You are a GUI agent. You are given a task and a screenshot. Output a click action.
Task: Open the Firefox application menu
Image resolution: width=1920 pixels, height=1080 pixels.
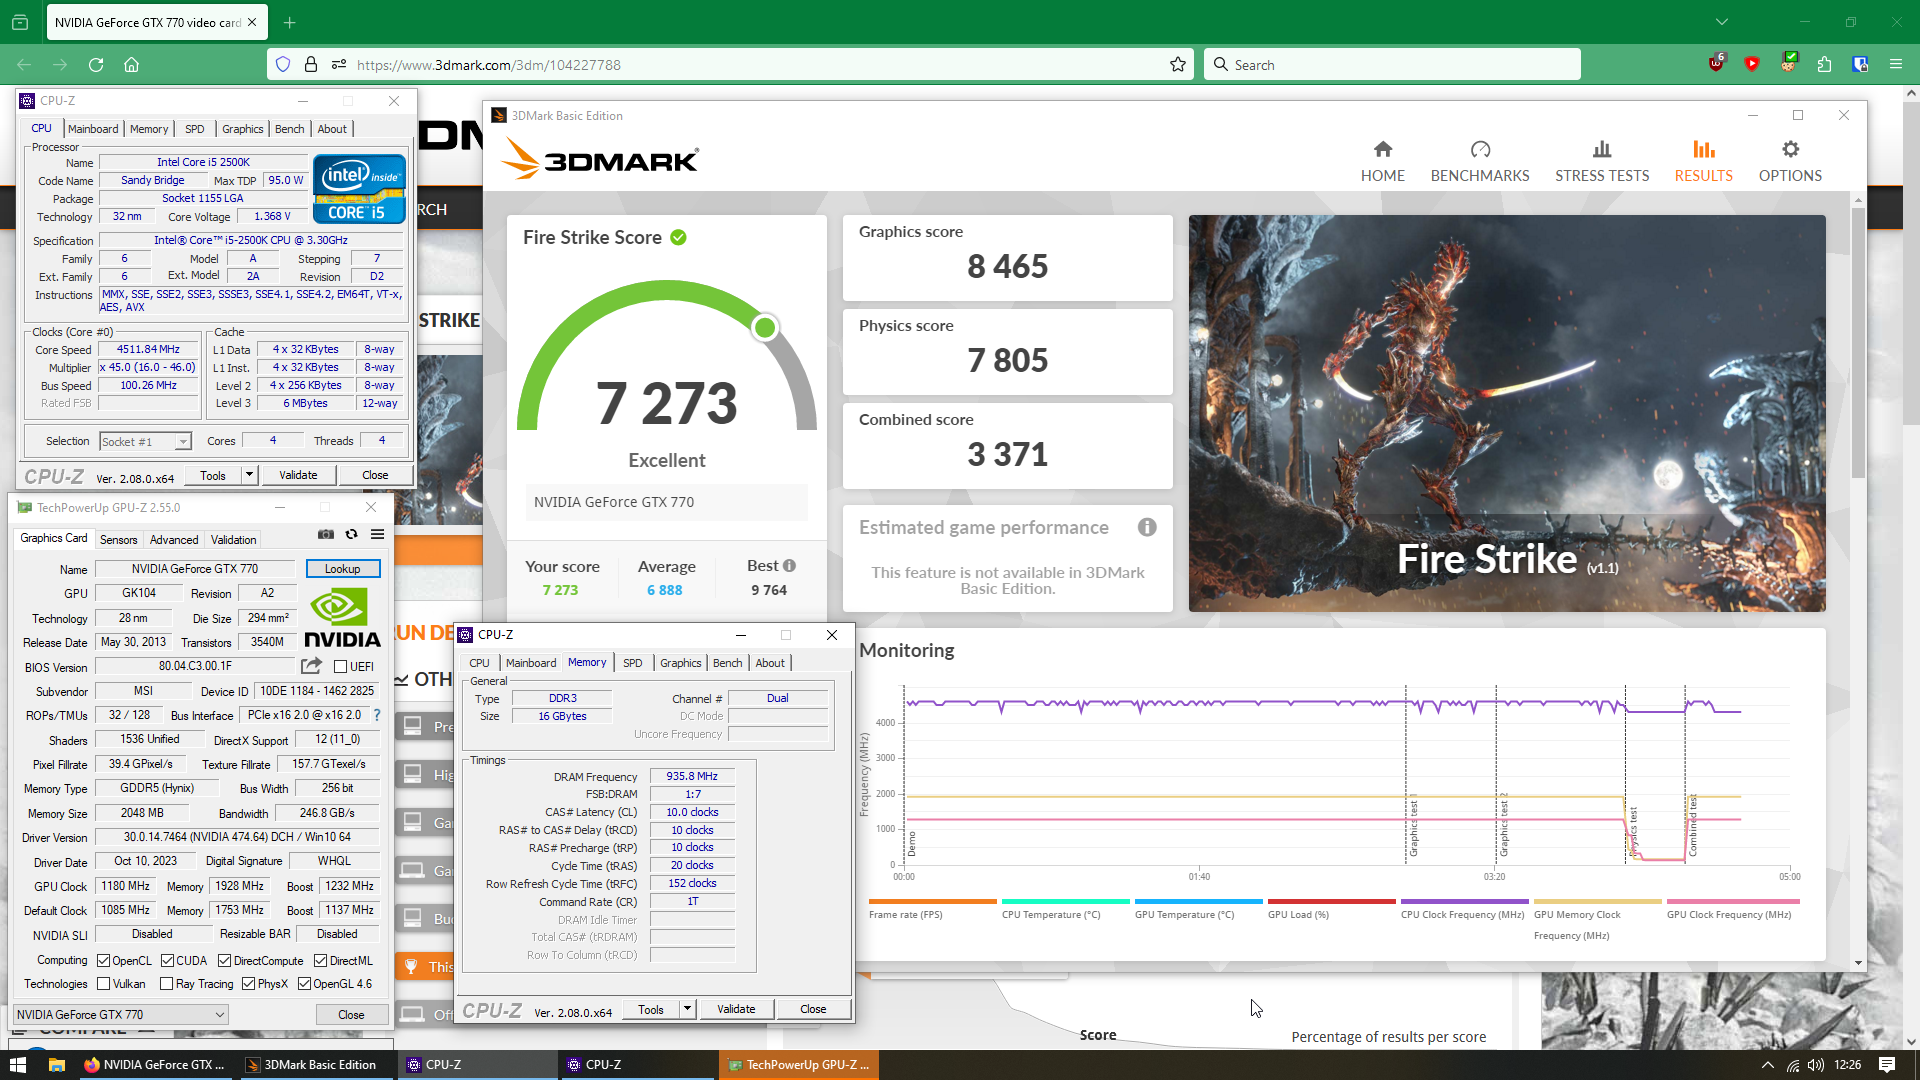pyautogui.click(x=1896, y=64)
